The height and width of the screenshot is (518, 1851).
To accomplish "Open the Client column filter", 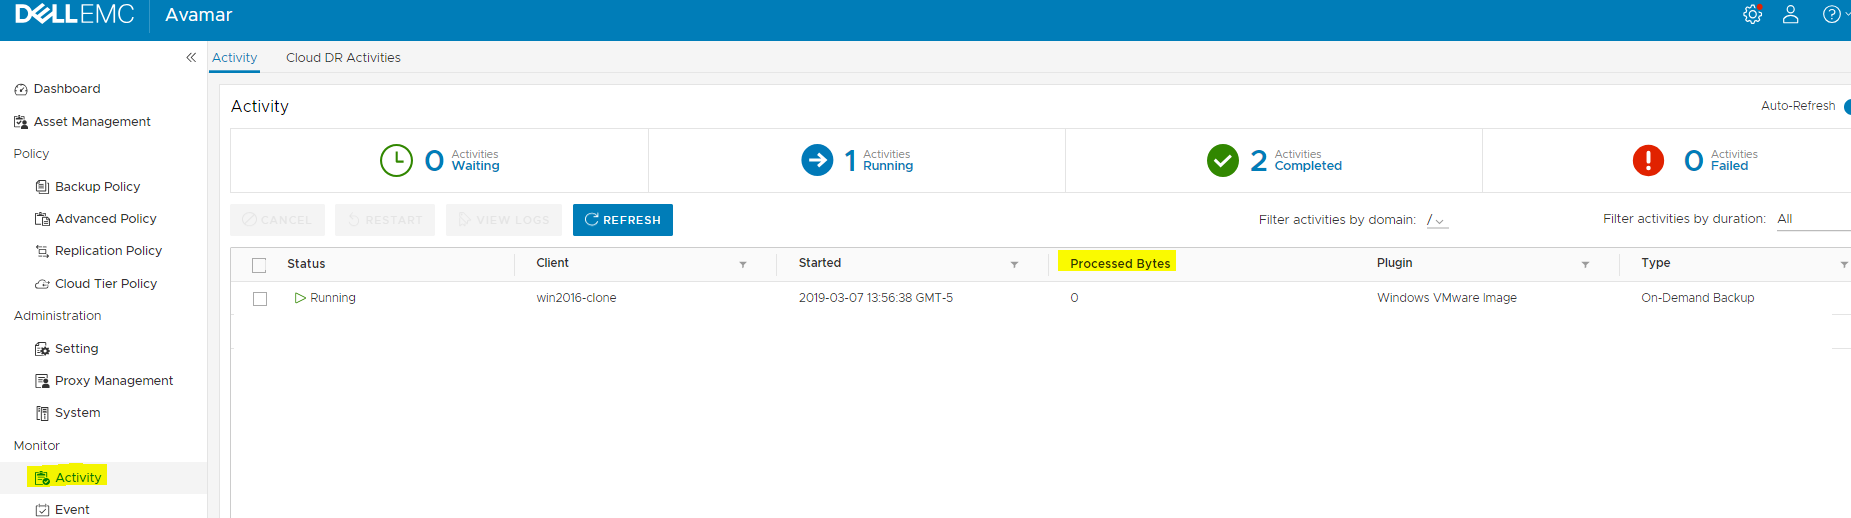I will [743, 265].
